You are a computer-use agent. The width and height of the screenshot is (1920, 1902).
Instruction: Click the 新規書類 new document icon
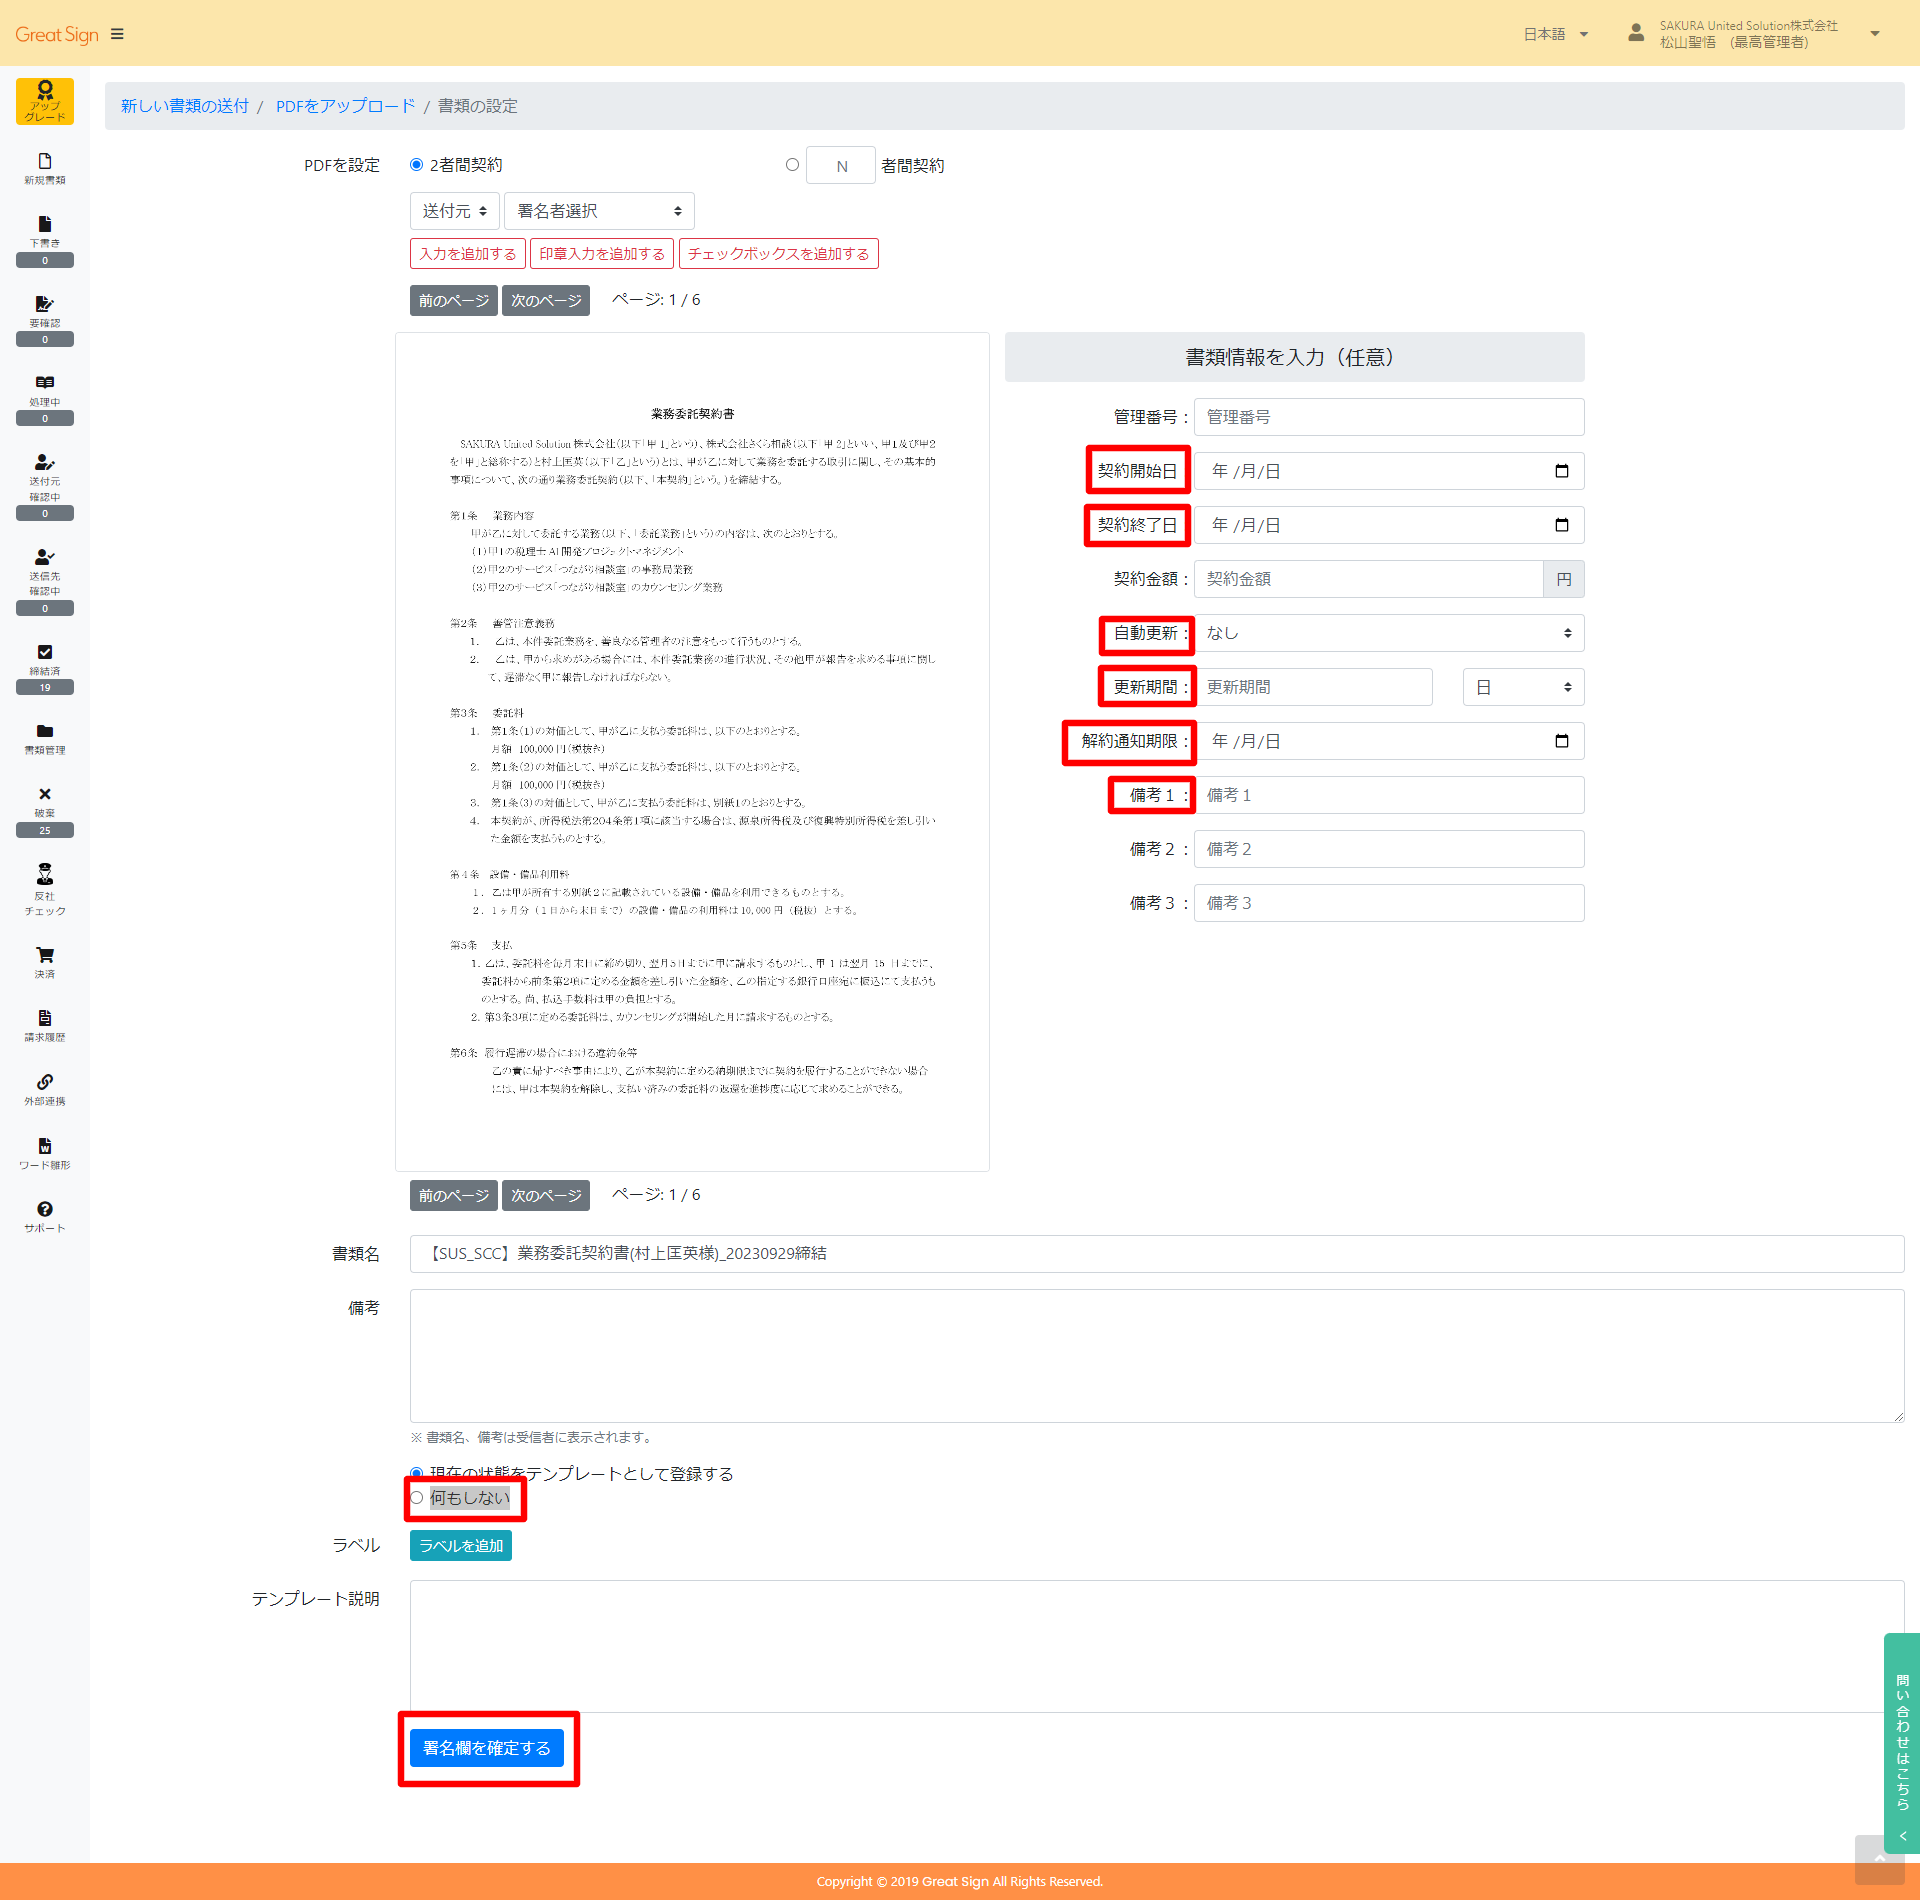(45, 167)
